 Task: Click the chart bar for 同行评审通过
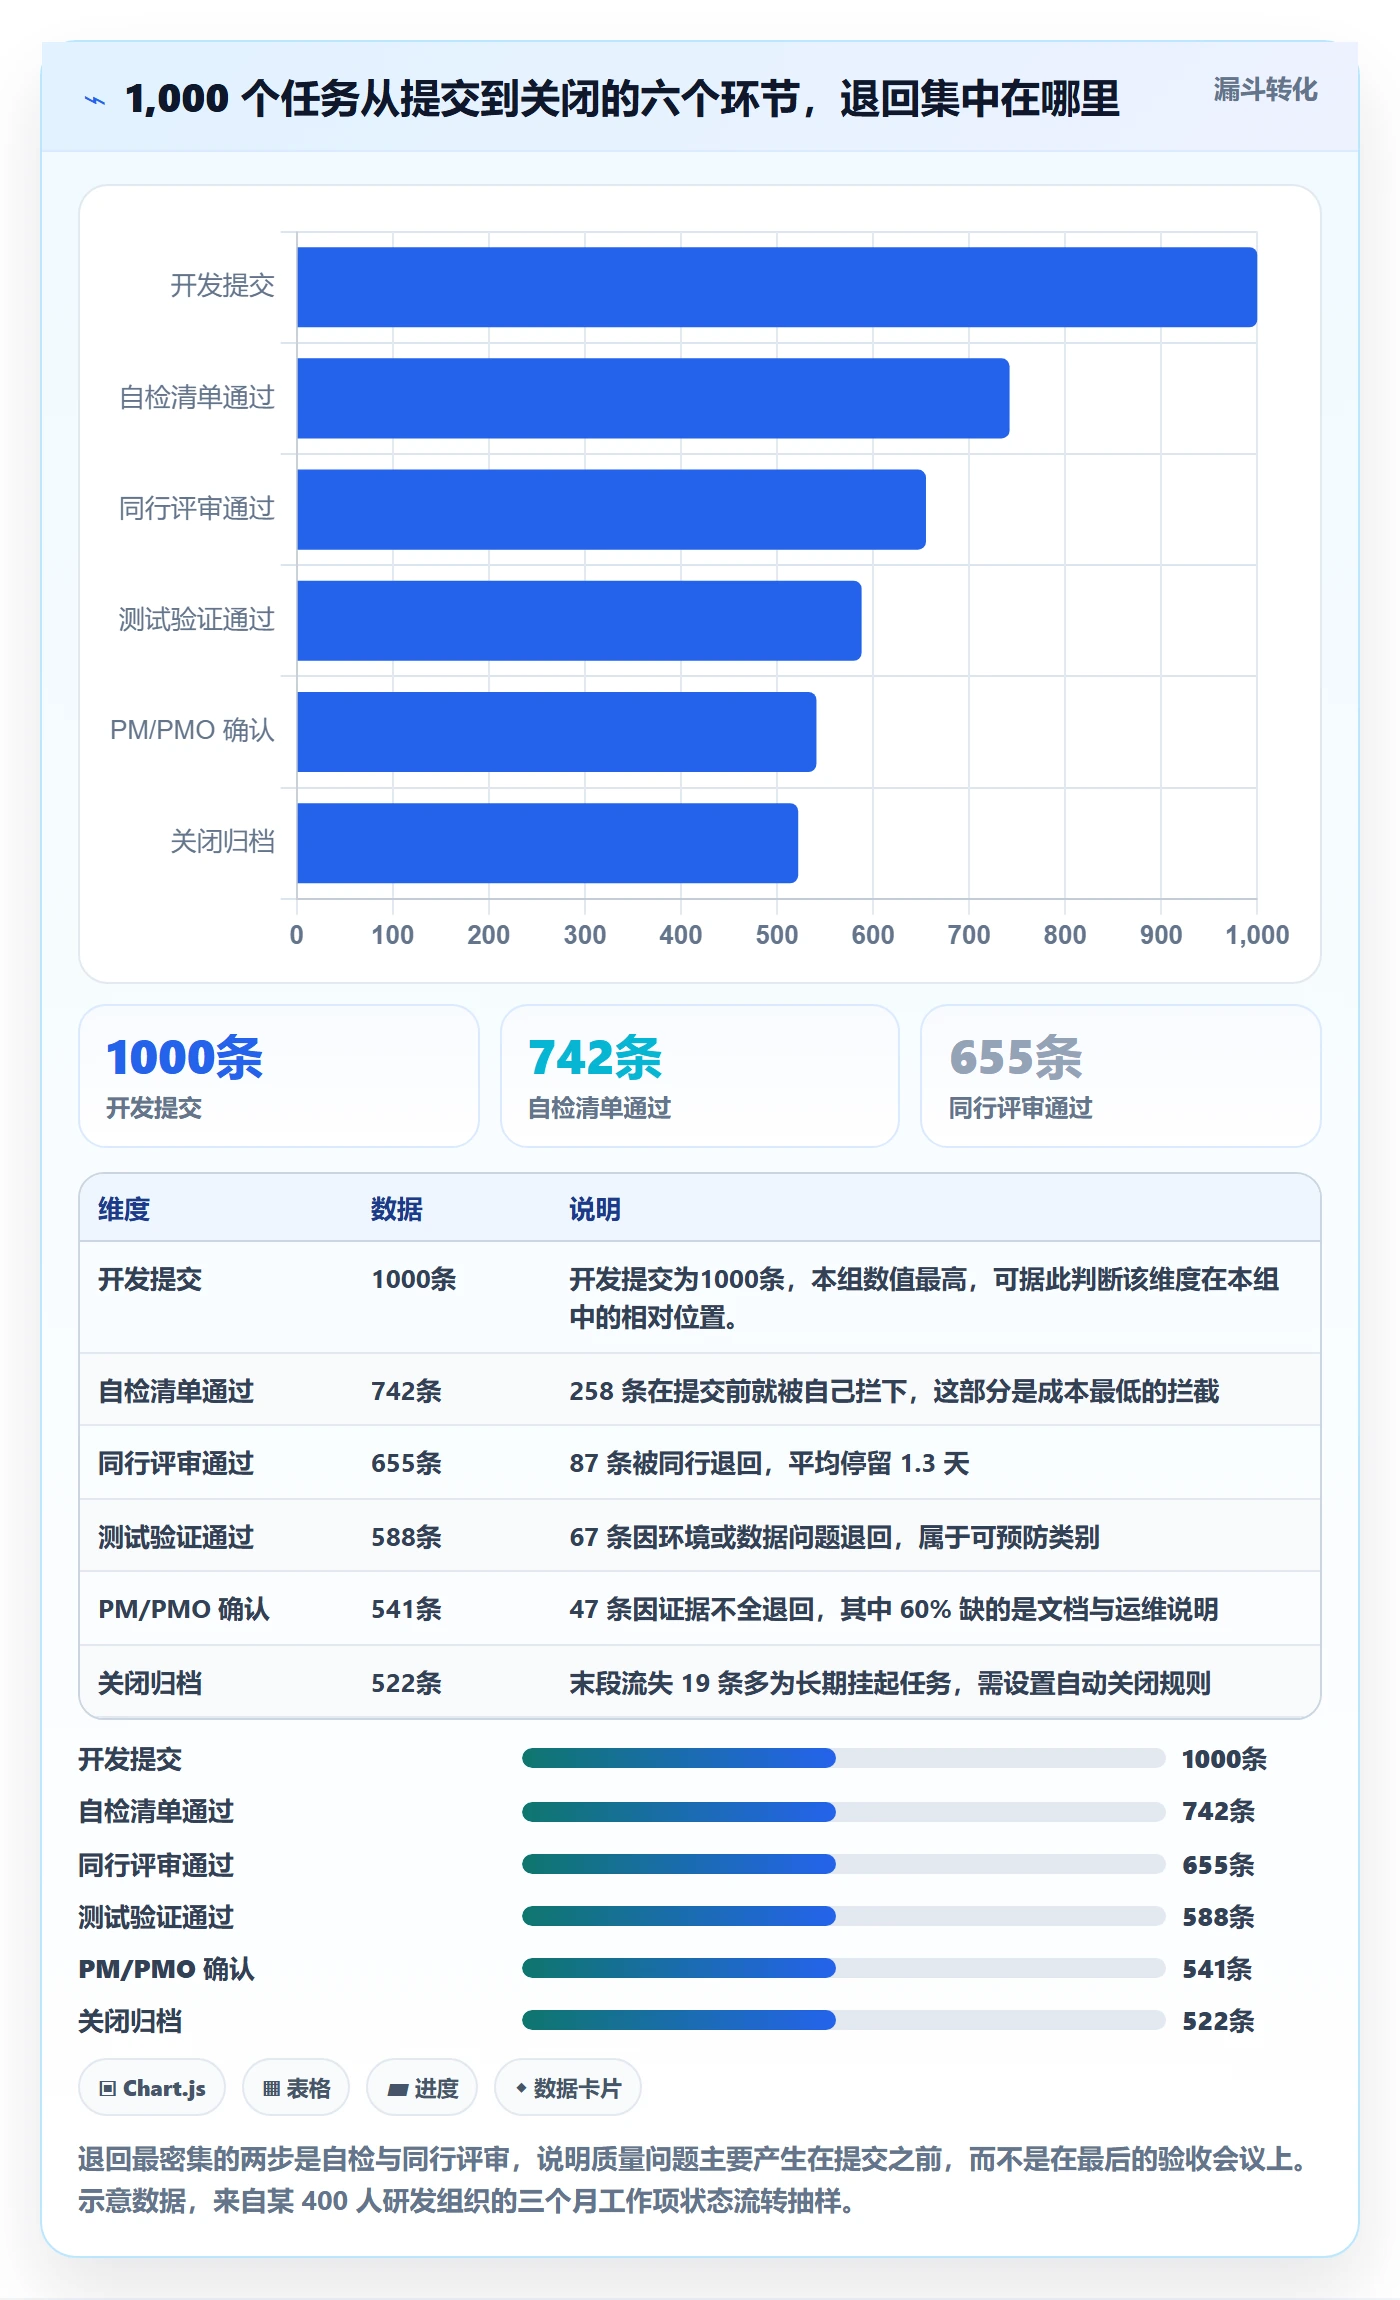tap(611, 509)
